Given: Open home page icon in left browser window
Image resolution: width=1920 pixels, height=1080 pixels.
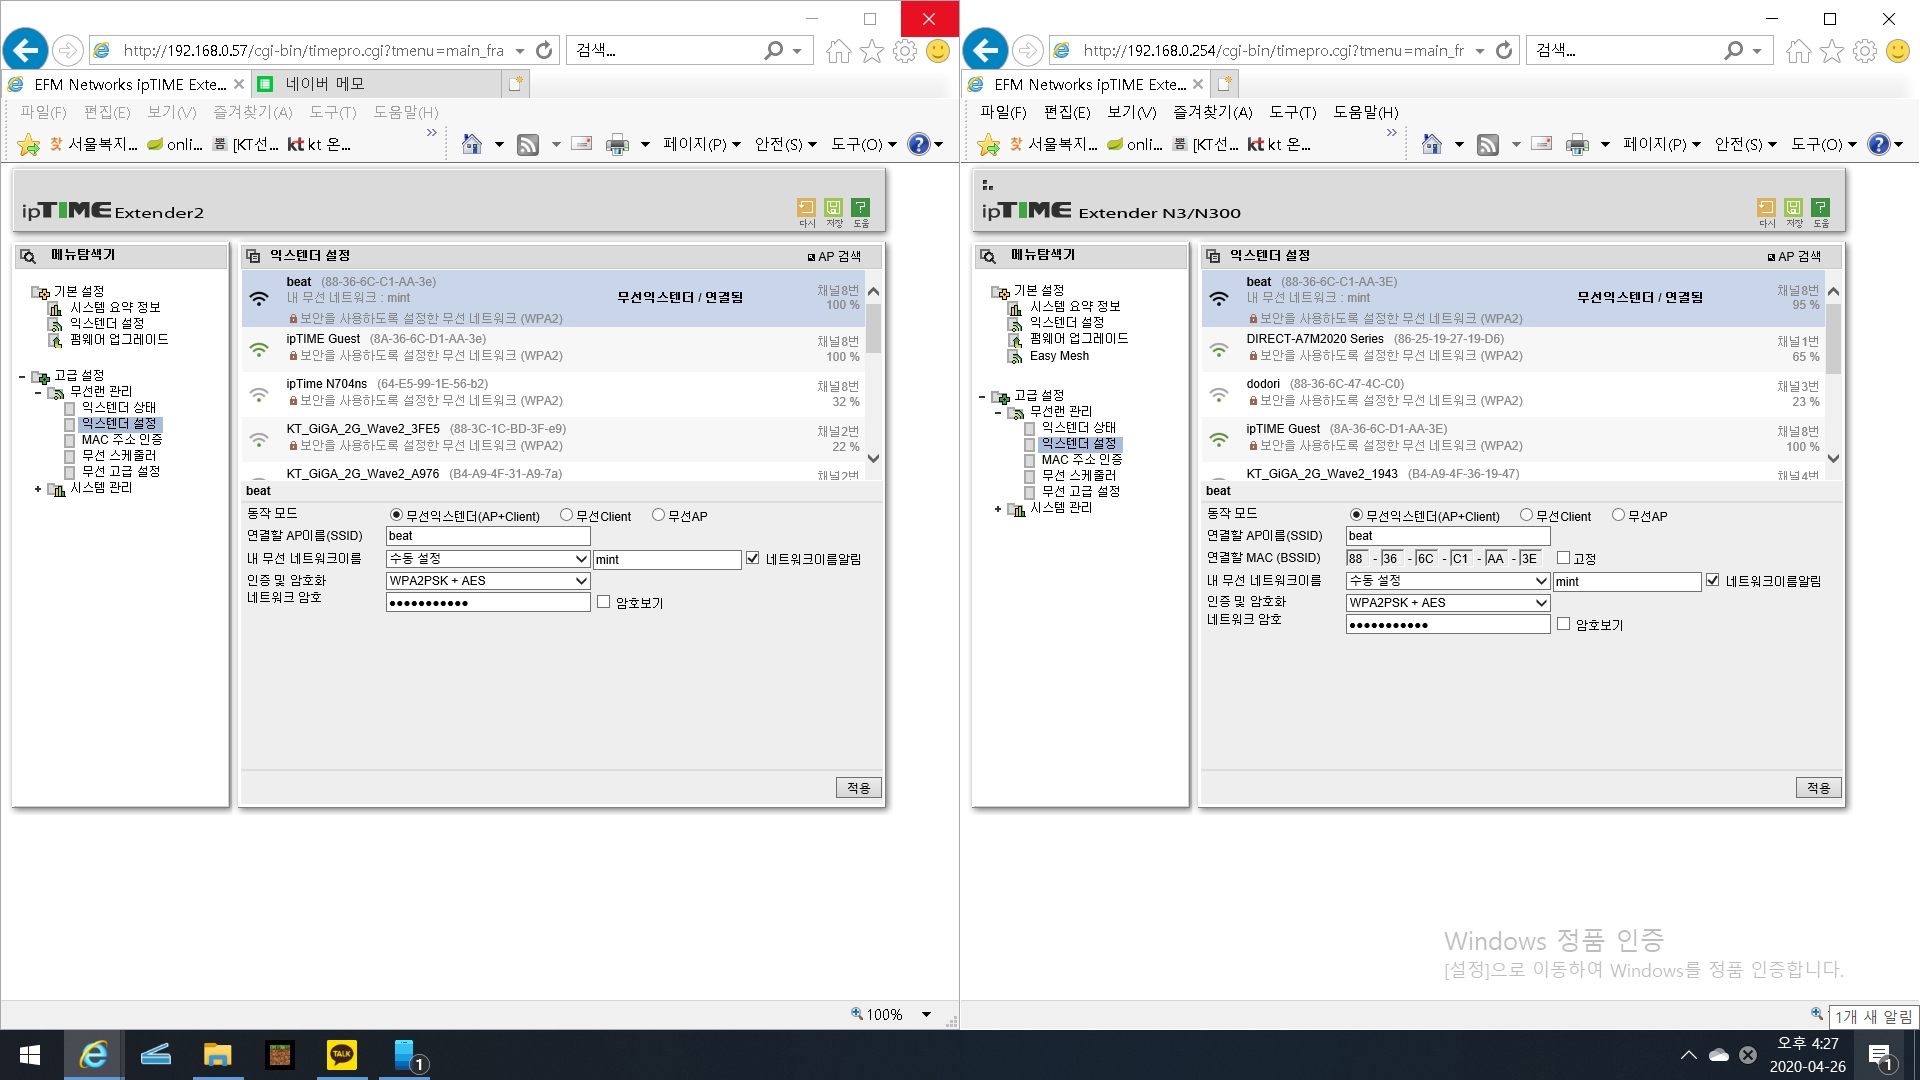Looking at the screenshot, I should pyautogui.click(x=838, y=51).
